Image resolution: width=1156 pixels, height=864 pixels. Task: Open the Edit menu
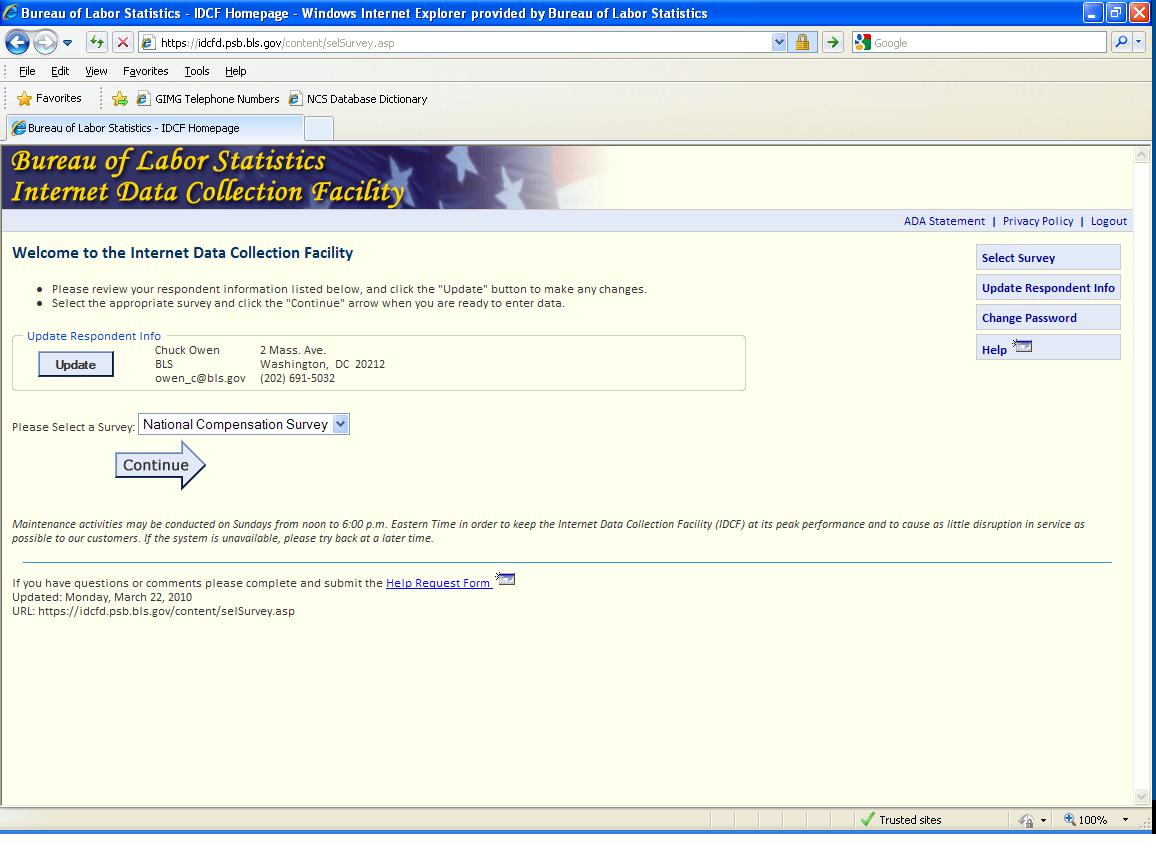[x=60, y=71]
